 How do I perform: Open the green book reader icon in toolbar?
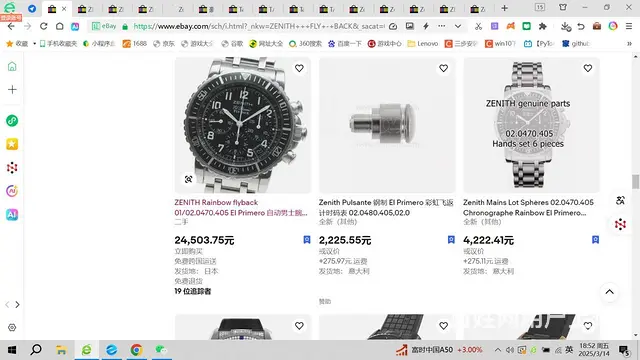[x=527, y=27]
